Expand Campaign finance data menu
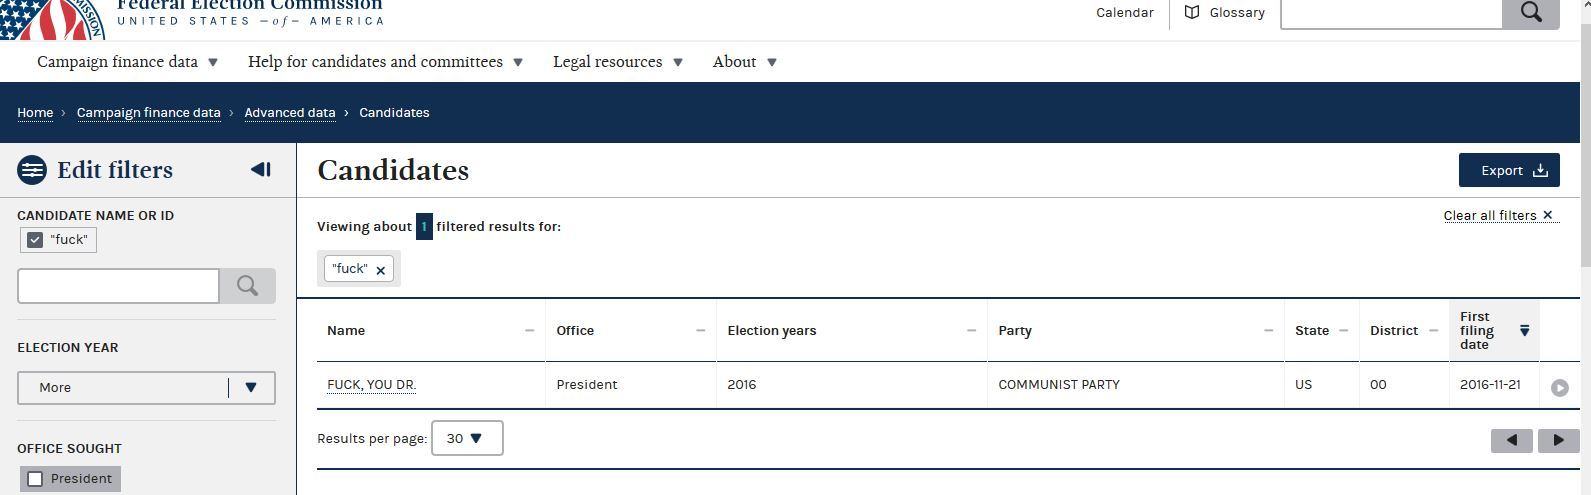 coord(128,62)
